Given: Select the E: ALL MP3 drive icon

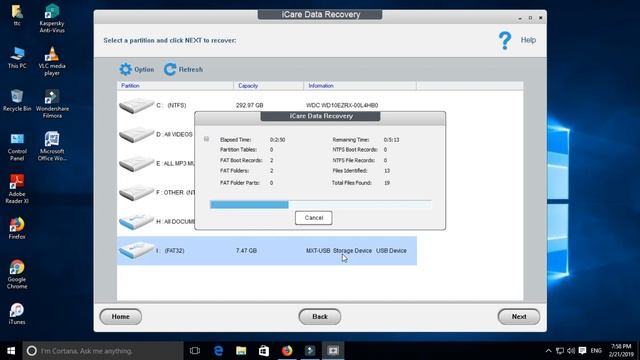Looking at the screenshot, I should [x=136, y=163].
